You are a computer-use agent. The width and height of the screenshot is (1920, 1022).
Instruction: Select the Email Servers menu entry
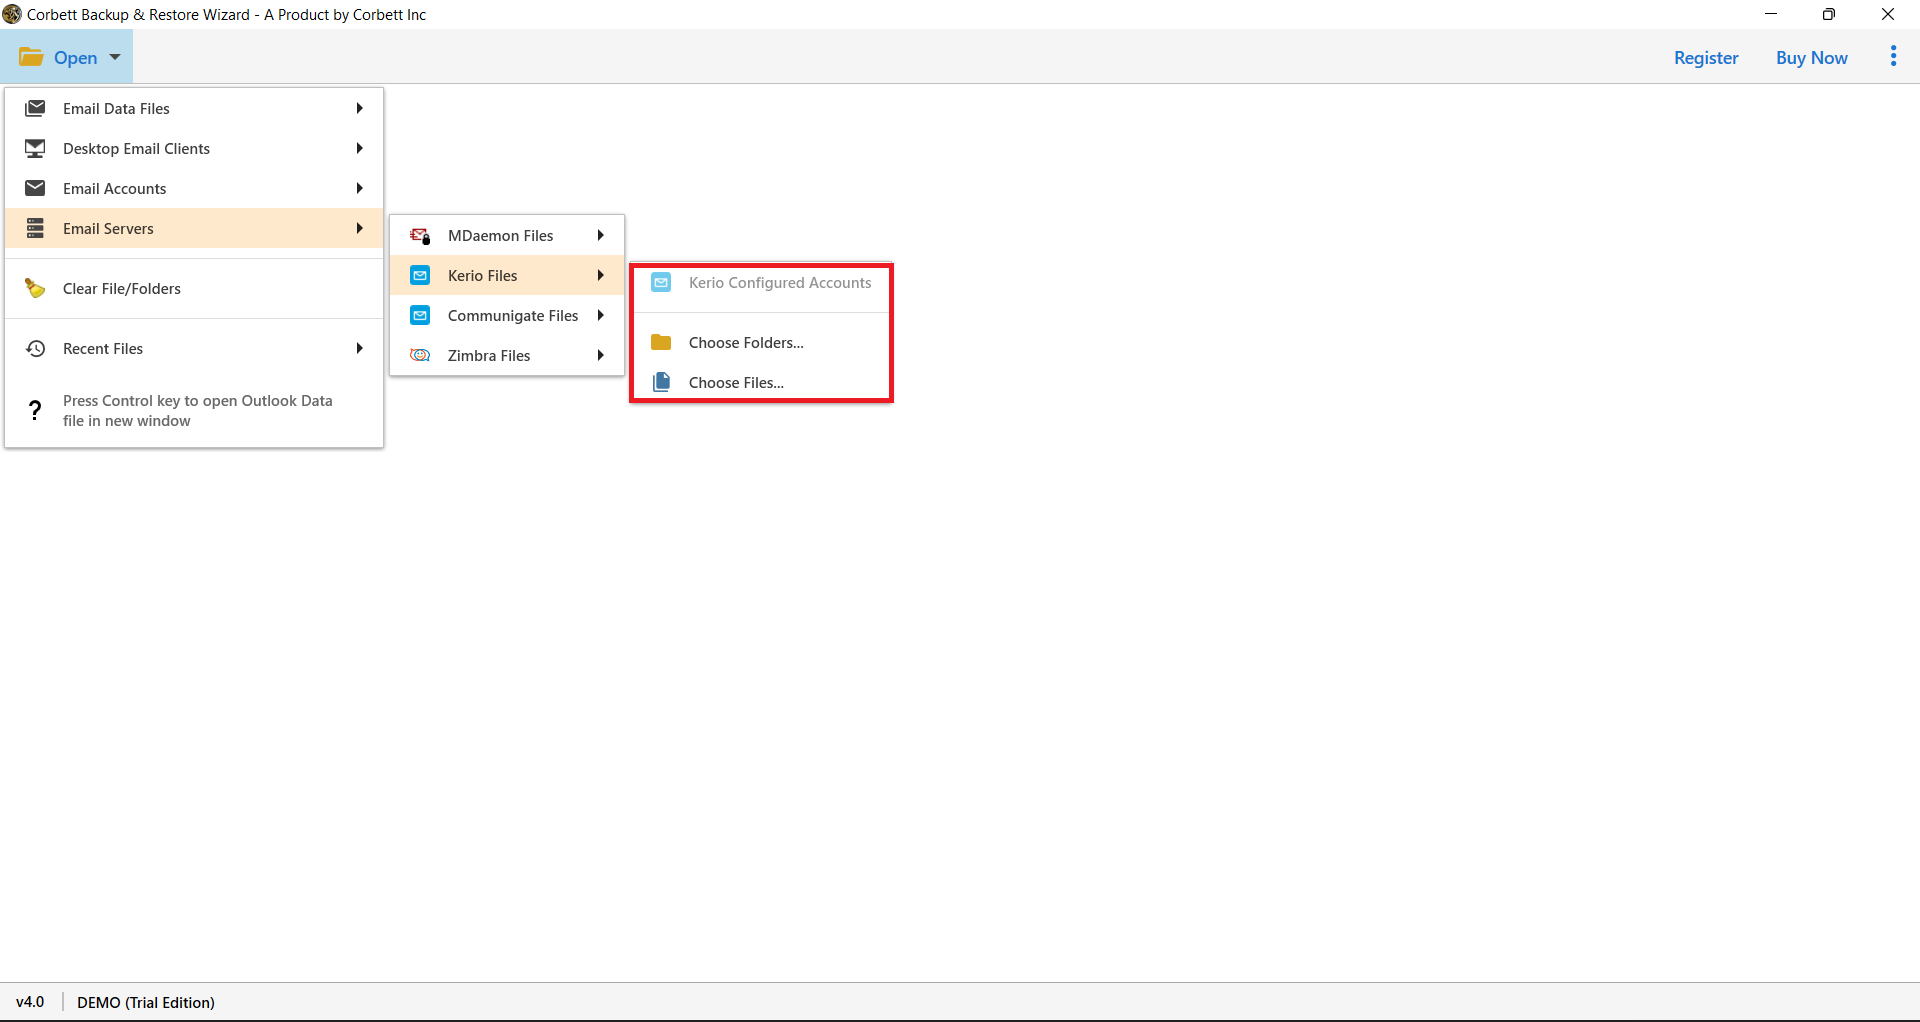(x=194, y=228)
